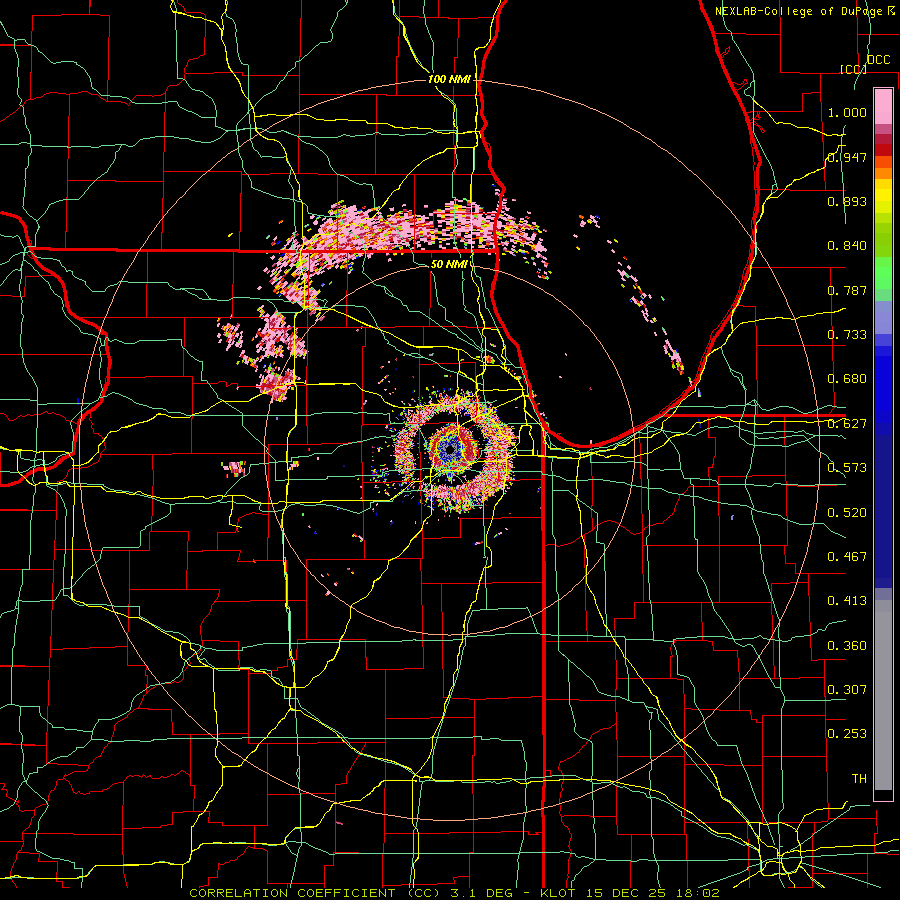Click the 0.253 legend value
900x900 pixels.
tap(847, 734)
